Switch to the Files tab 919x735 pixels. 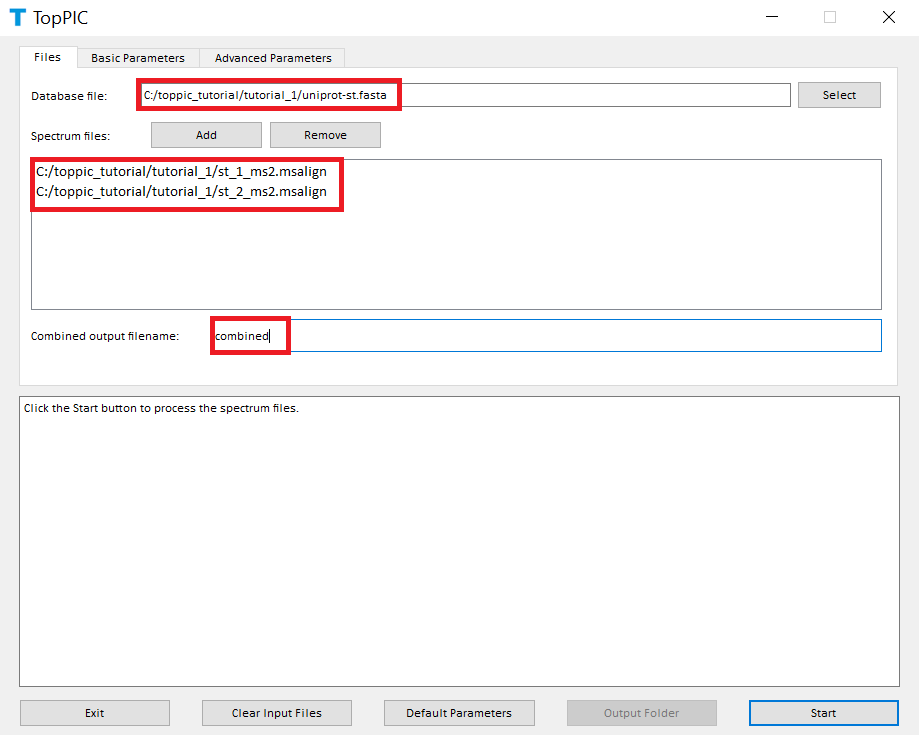[x=48, y=57]
